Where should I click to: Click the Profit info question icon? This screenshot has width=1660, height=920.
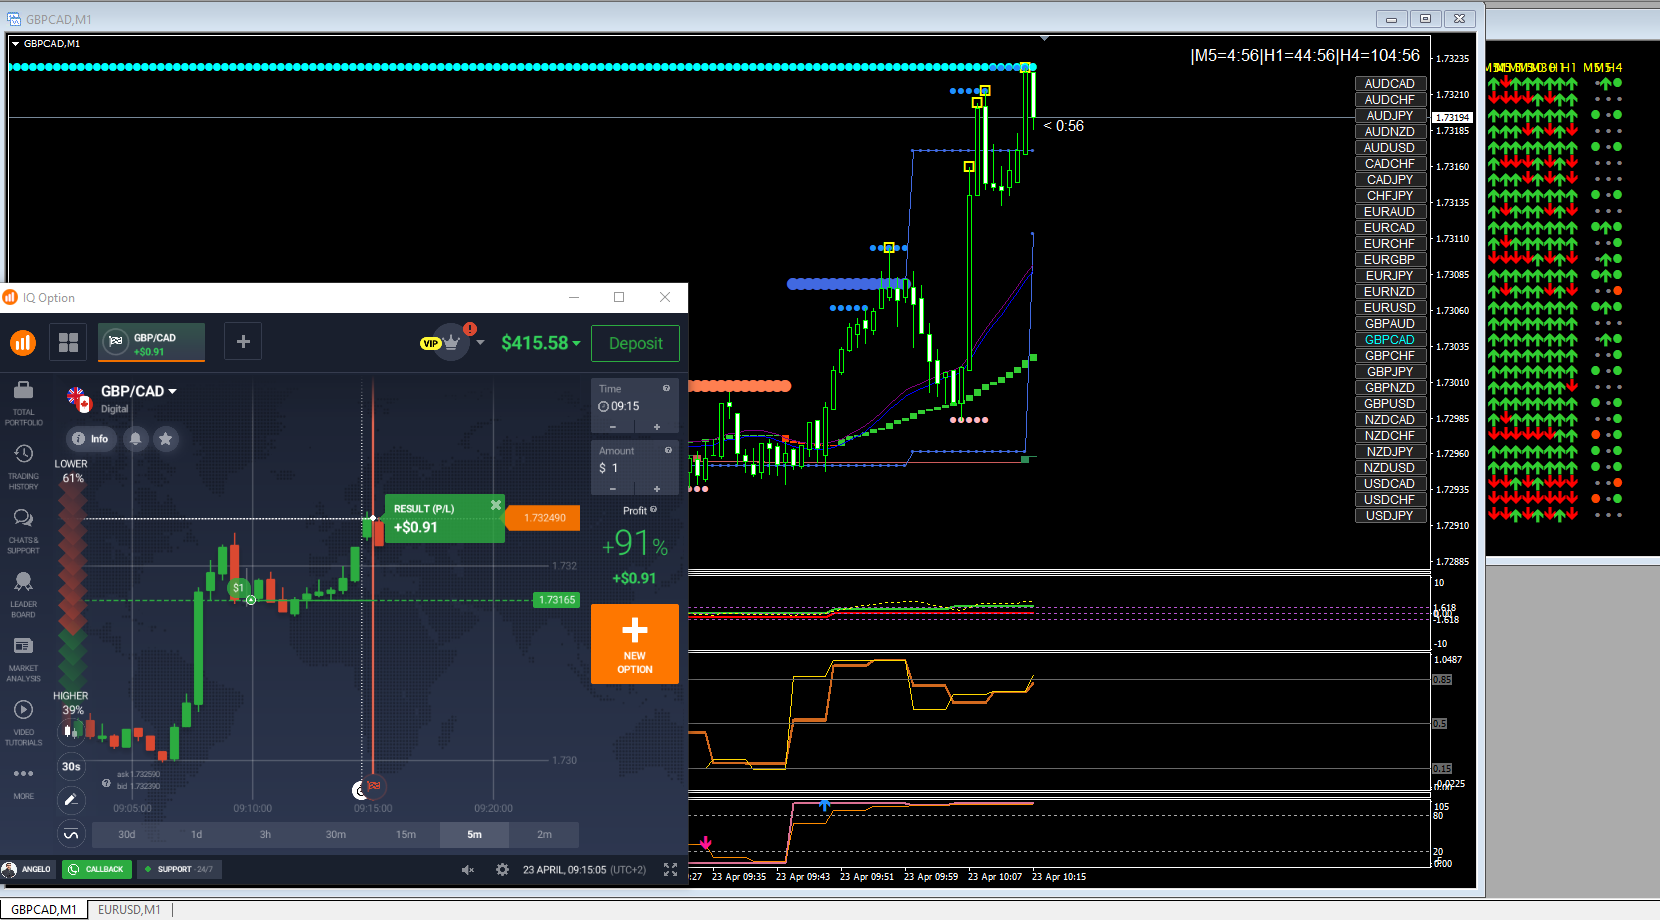(x=654, y=510)
